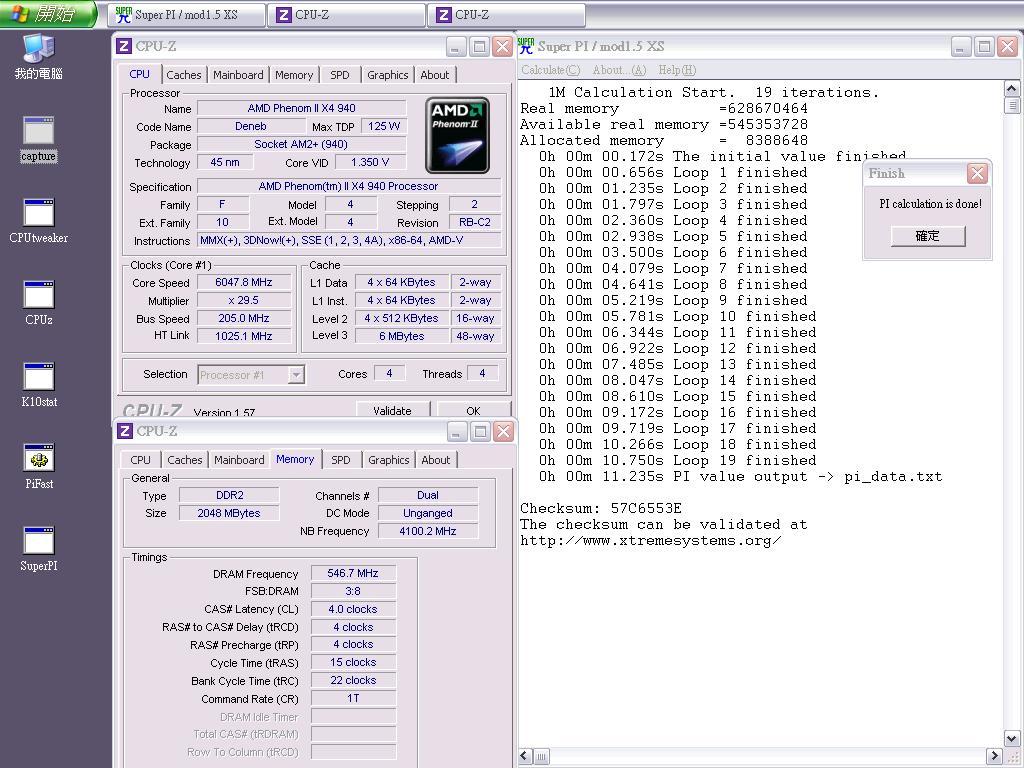Launch the CPUz desktop shortcut
The width and height of the screenshot is (1024, 768).
(39, 302)
